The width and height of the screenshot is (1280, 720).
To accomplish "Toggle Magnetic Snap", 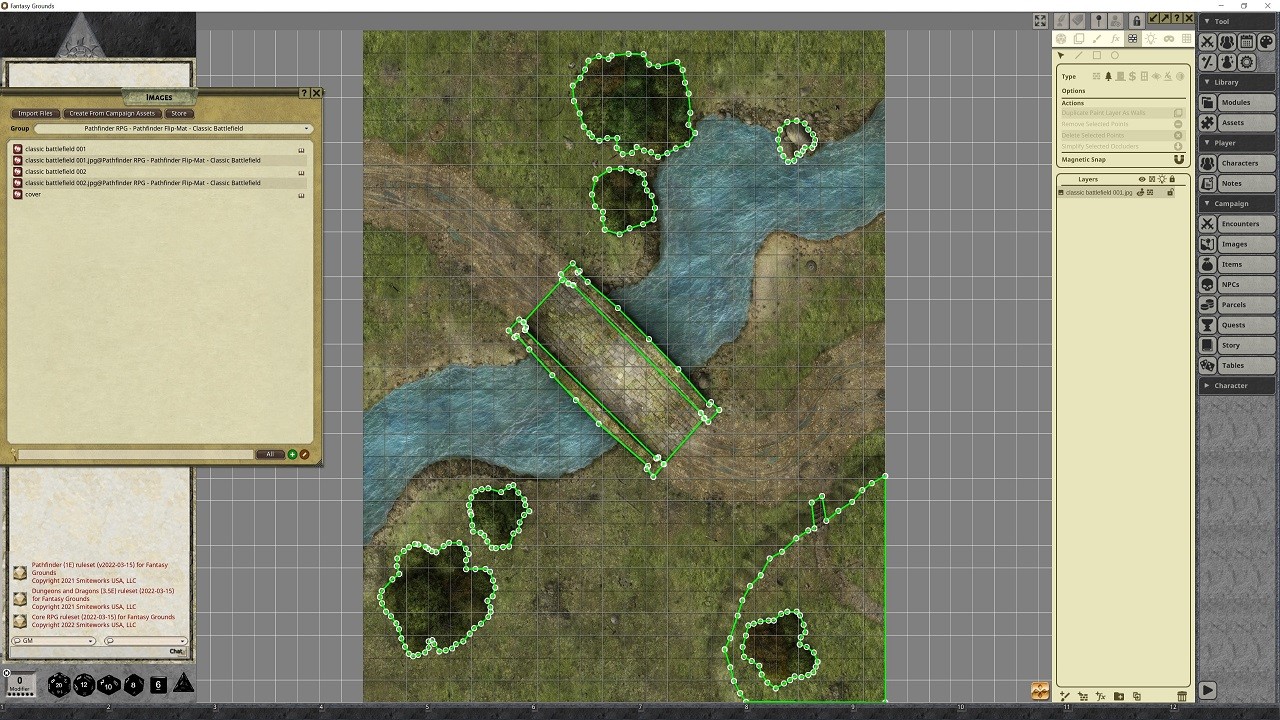I will [1179, 159].
